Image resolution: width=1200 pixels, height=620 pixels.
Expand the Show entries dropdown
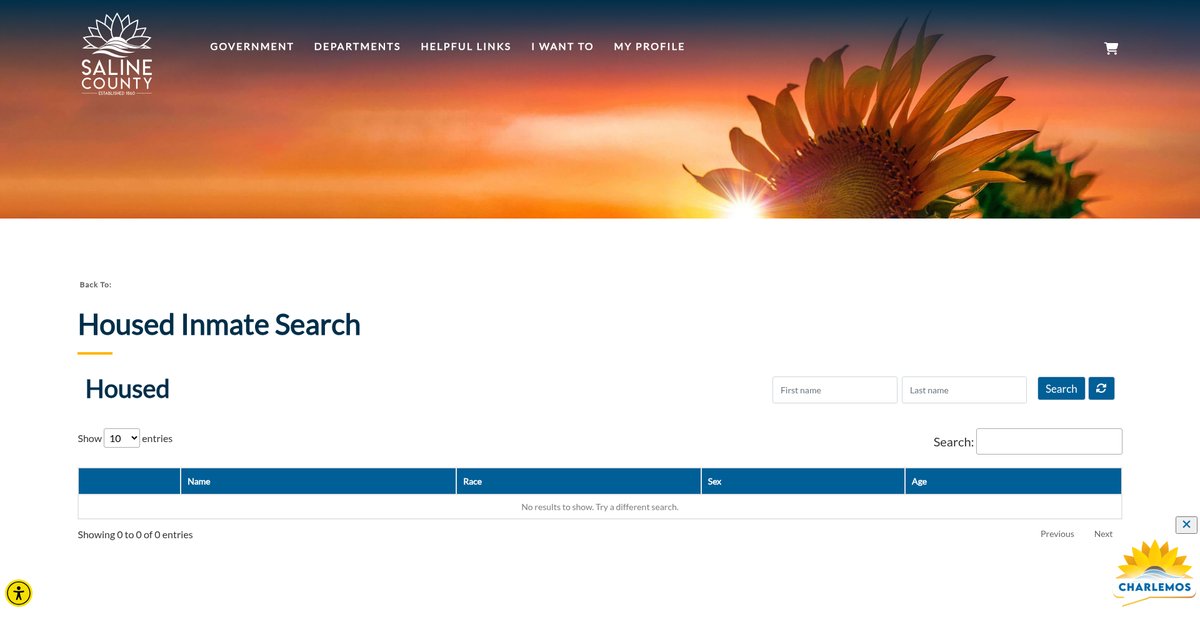[122, 438]
